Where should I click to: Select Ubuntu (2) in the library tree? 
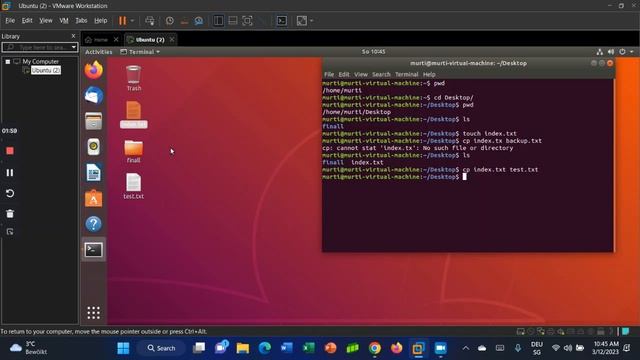pos(46,70)
